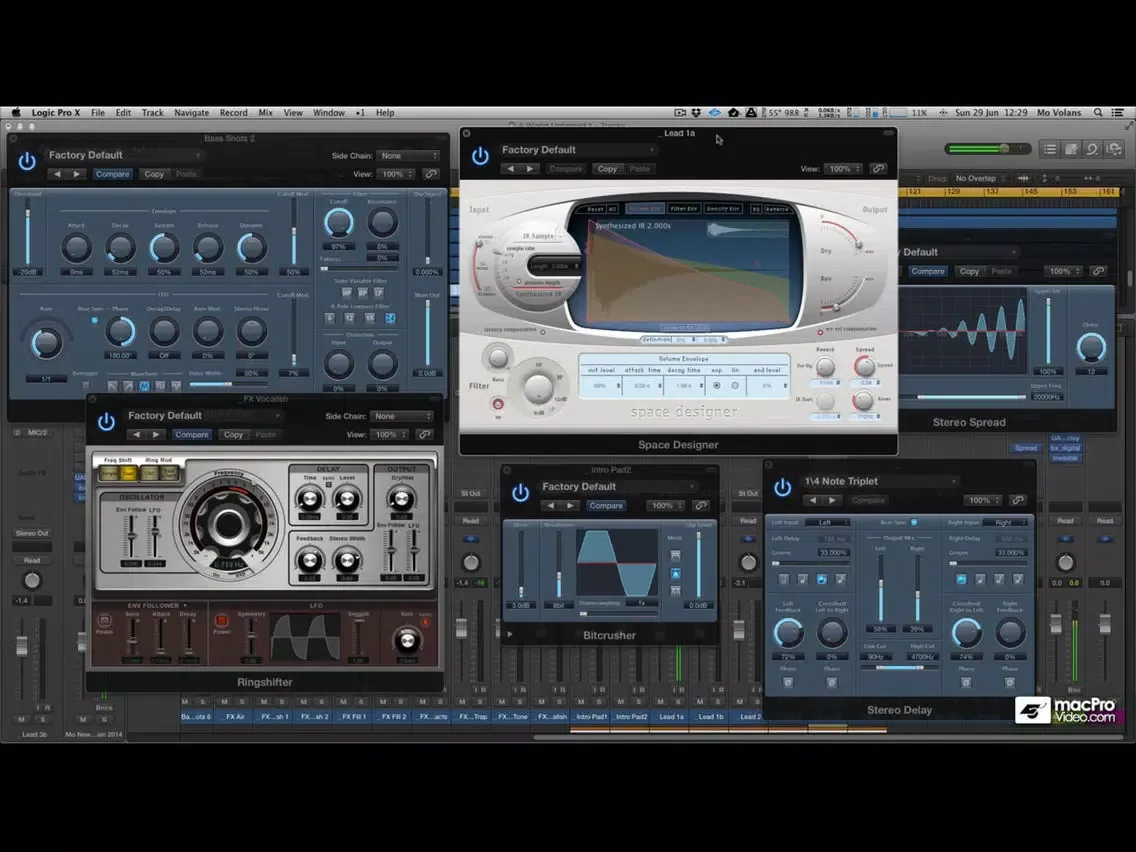This screenshot has height=852, width=1136.
Task: Click Copy in Space Designer header
Action: click(x=607, y=168)
